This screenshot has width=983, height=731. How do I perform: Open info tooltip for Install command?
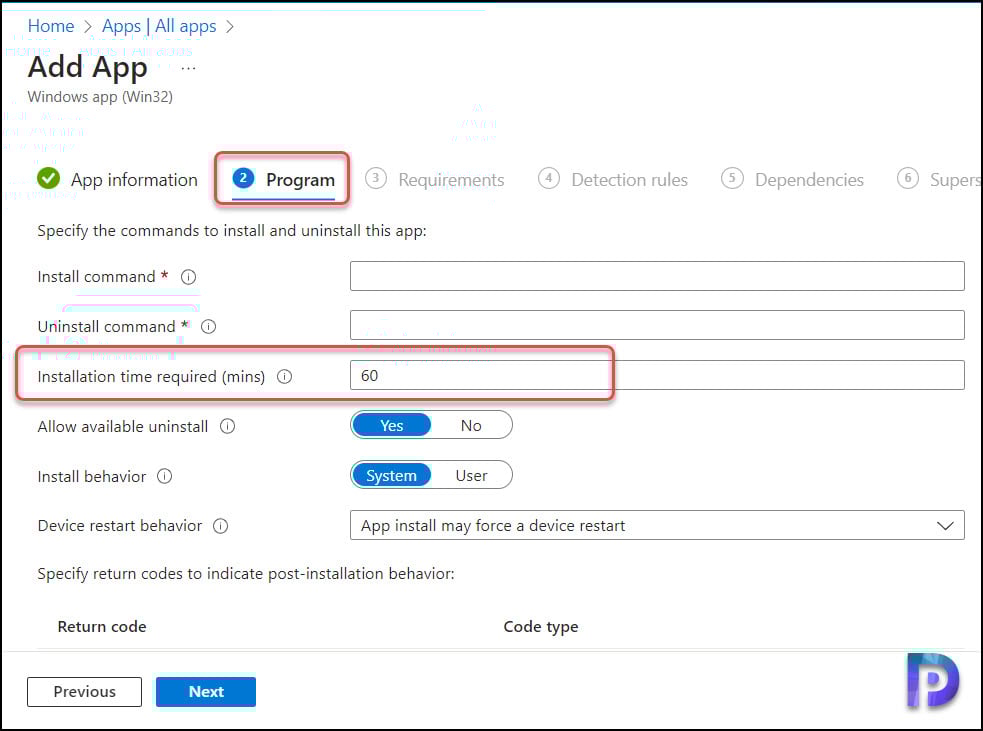click(188, 276)
